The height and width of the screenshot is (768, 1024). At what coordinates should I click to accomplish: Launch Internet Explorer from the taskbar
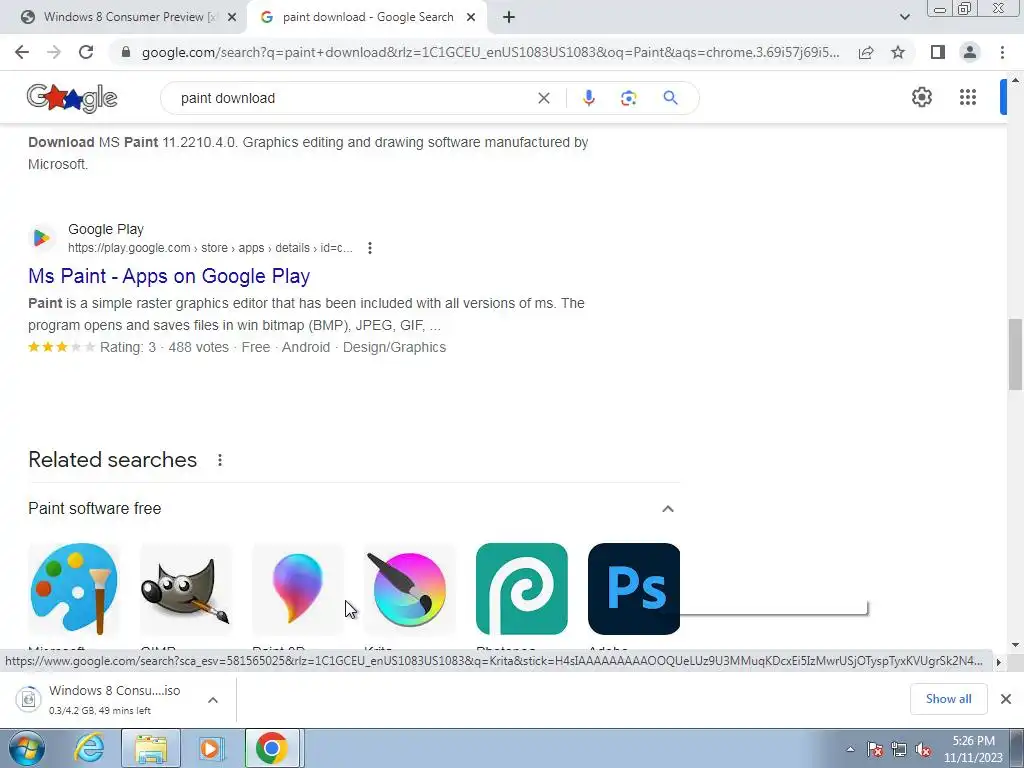pyautogui.click(x=89, y=748)
